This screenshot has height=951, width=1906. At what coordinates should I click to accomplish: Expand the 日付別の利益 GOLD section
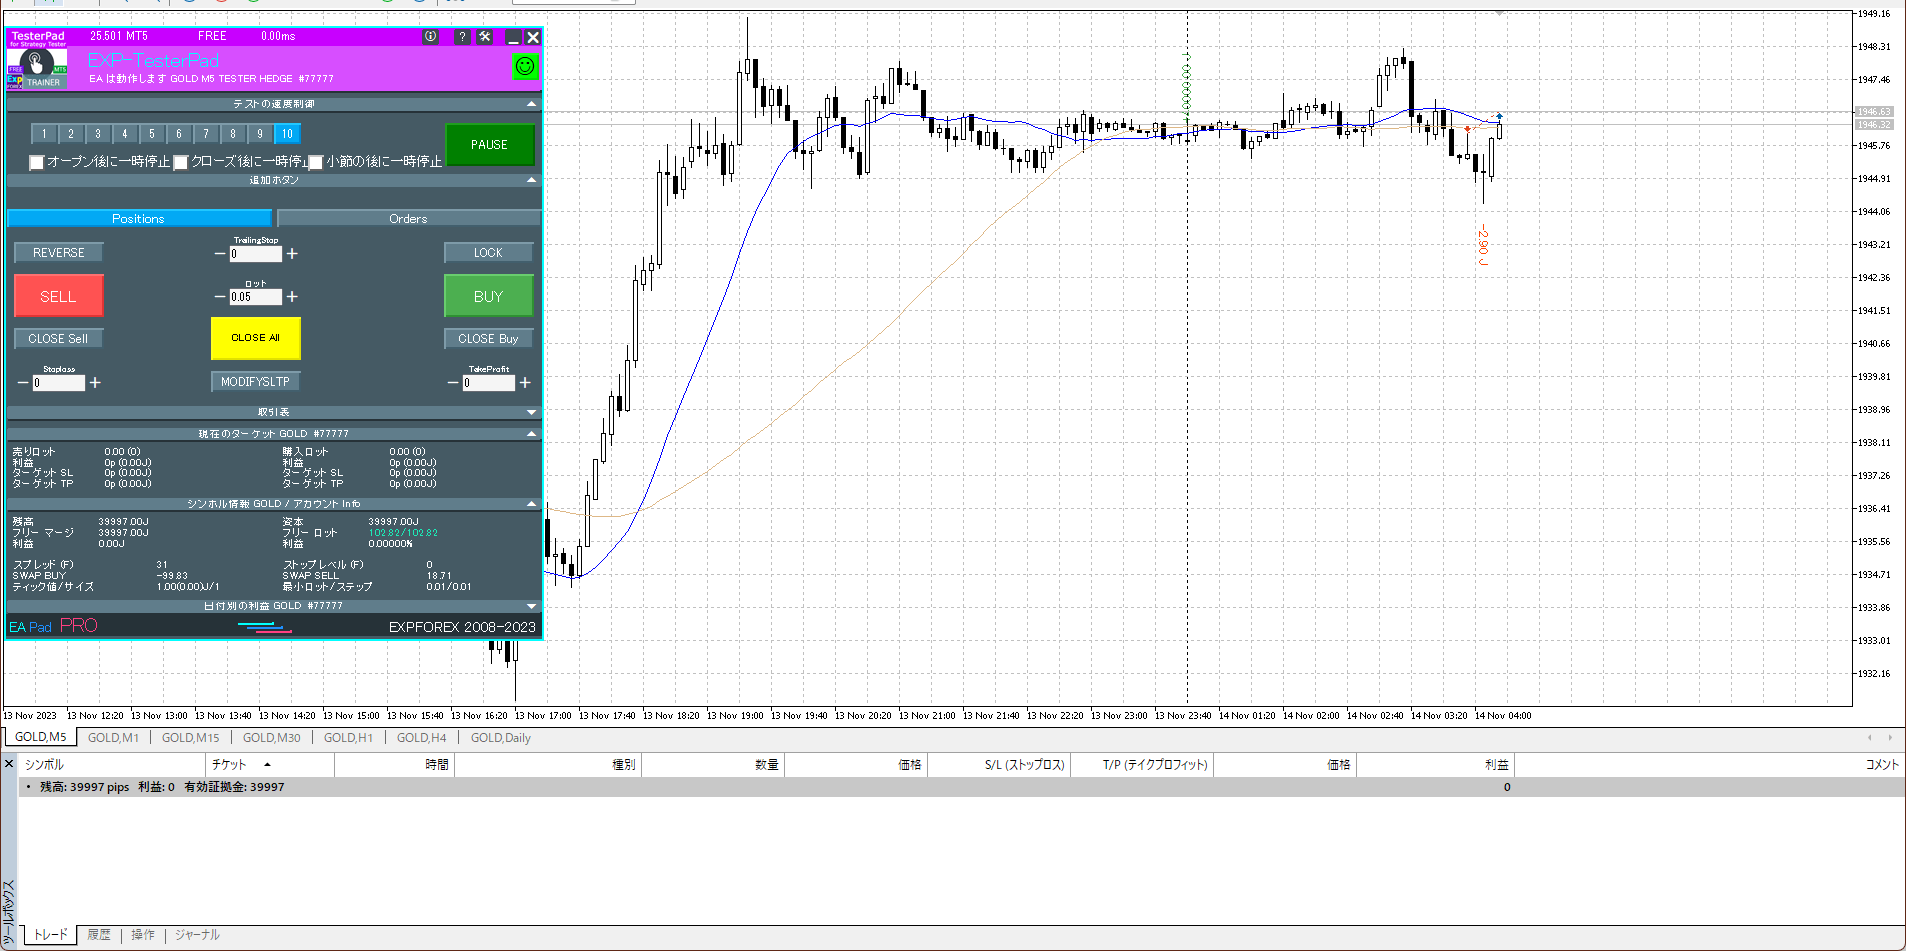[531, 606]
